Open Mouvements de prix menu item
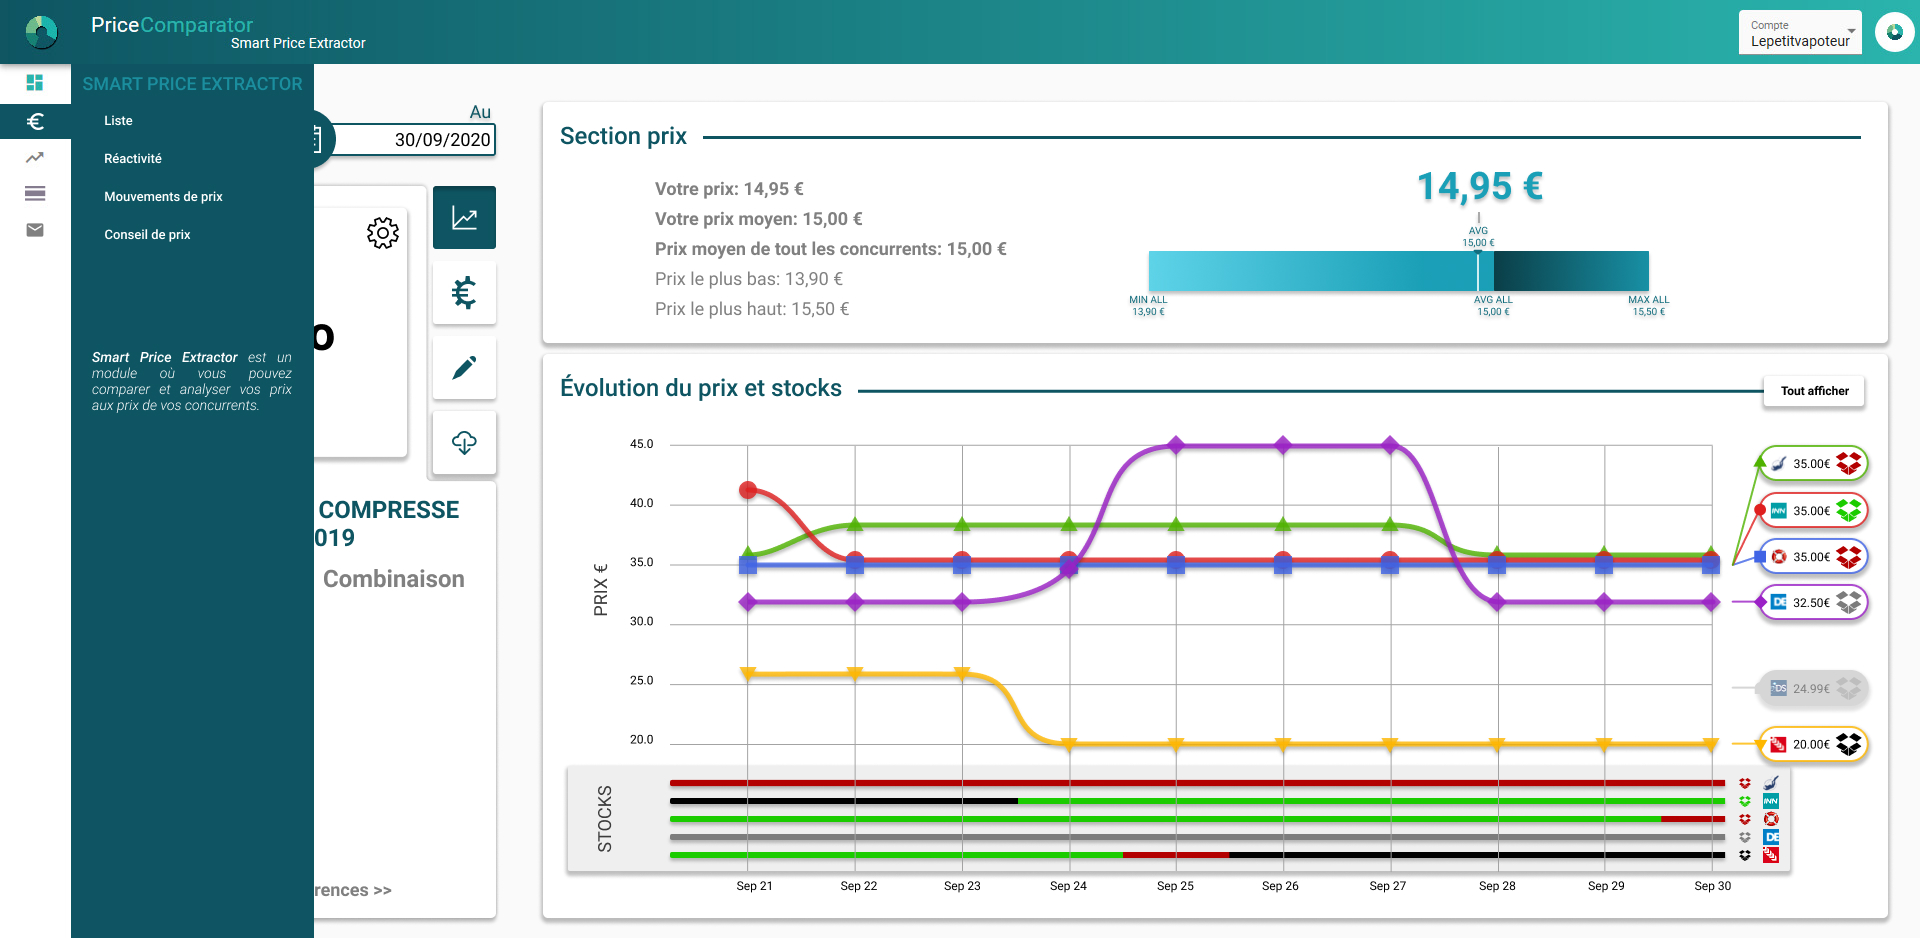Viewport: 1920px width, 938px height. coord(163,197)
